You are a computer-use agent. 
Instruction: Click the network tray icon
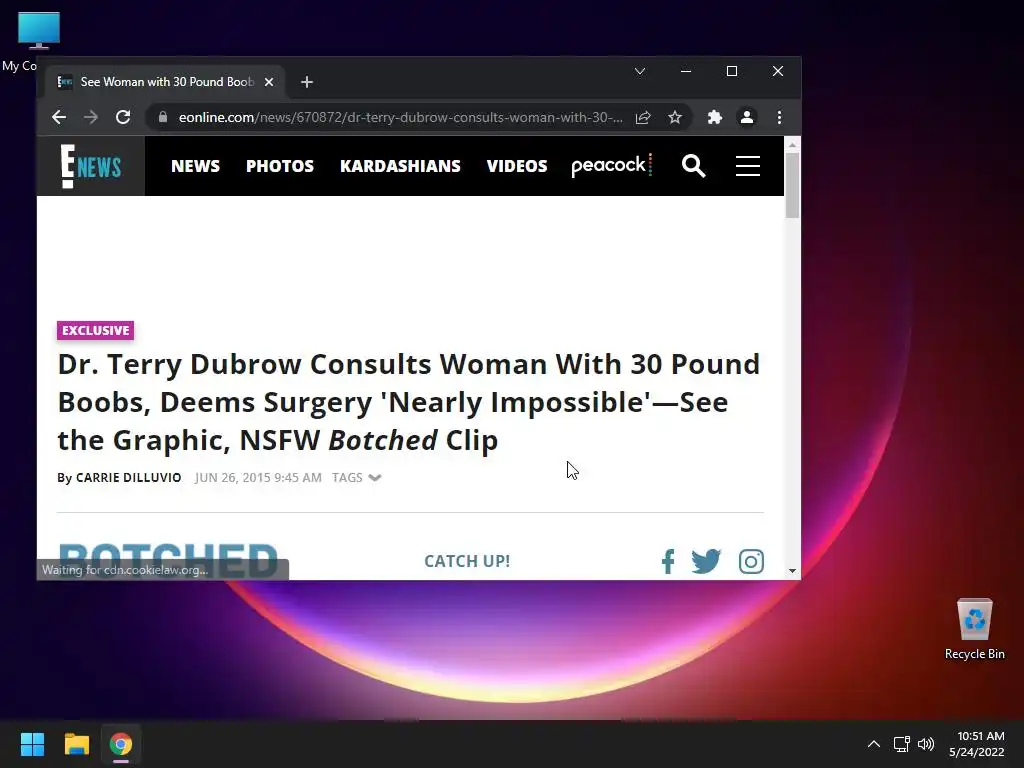point(902,744)
